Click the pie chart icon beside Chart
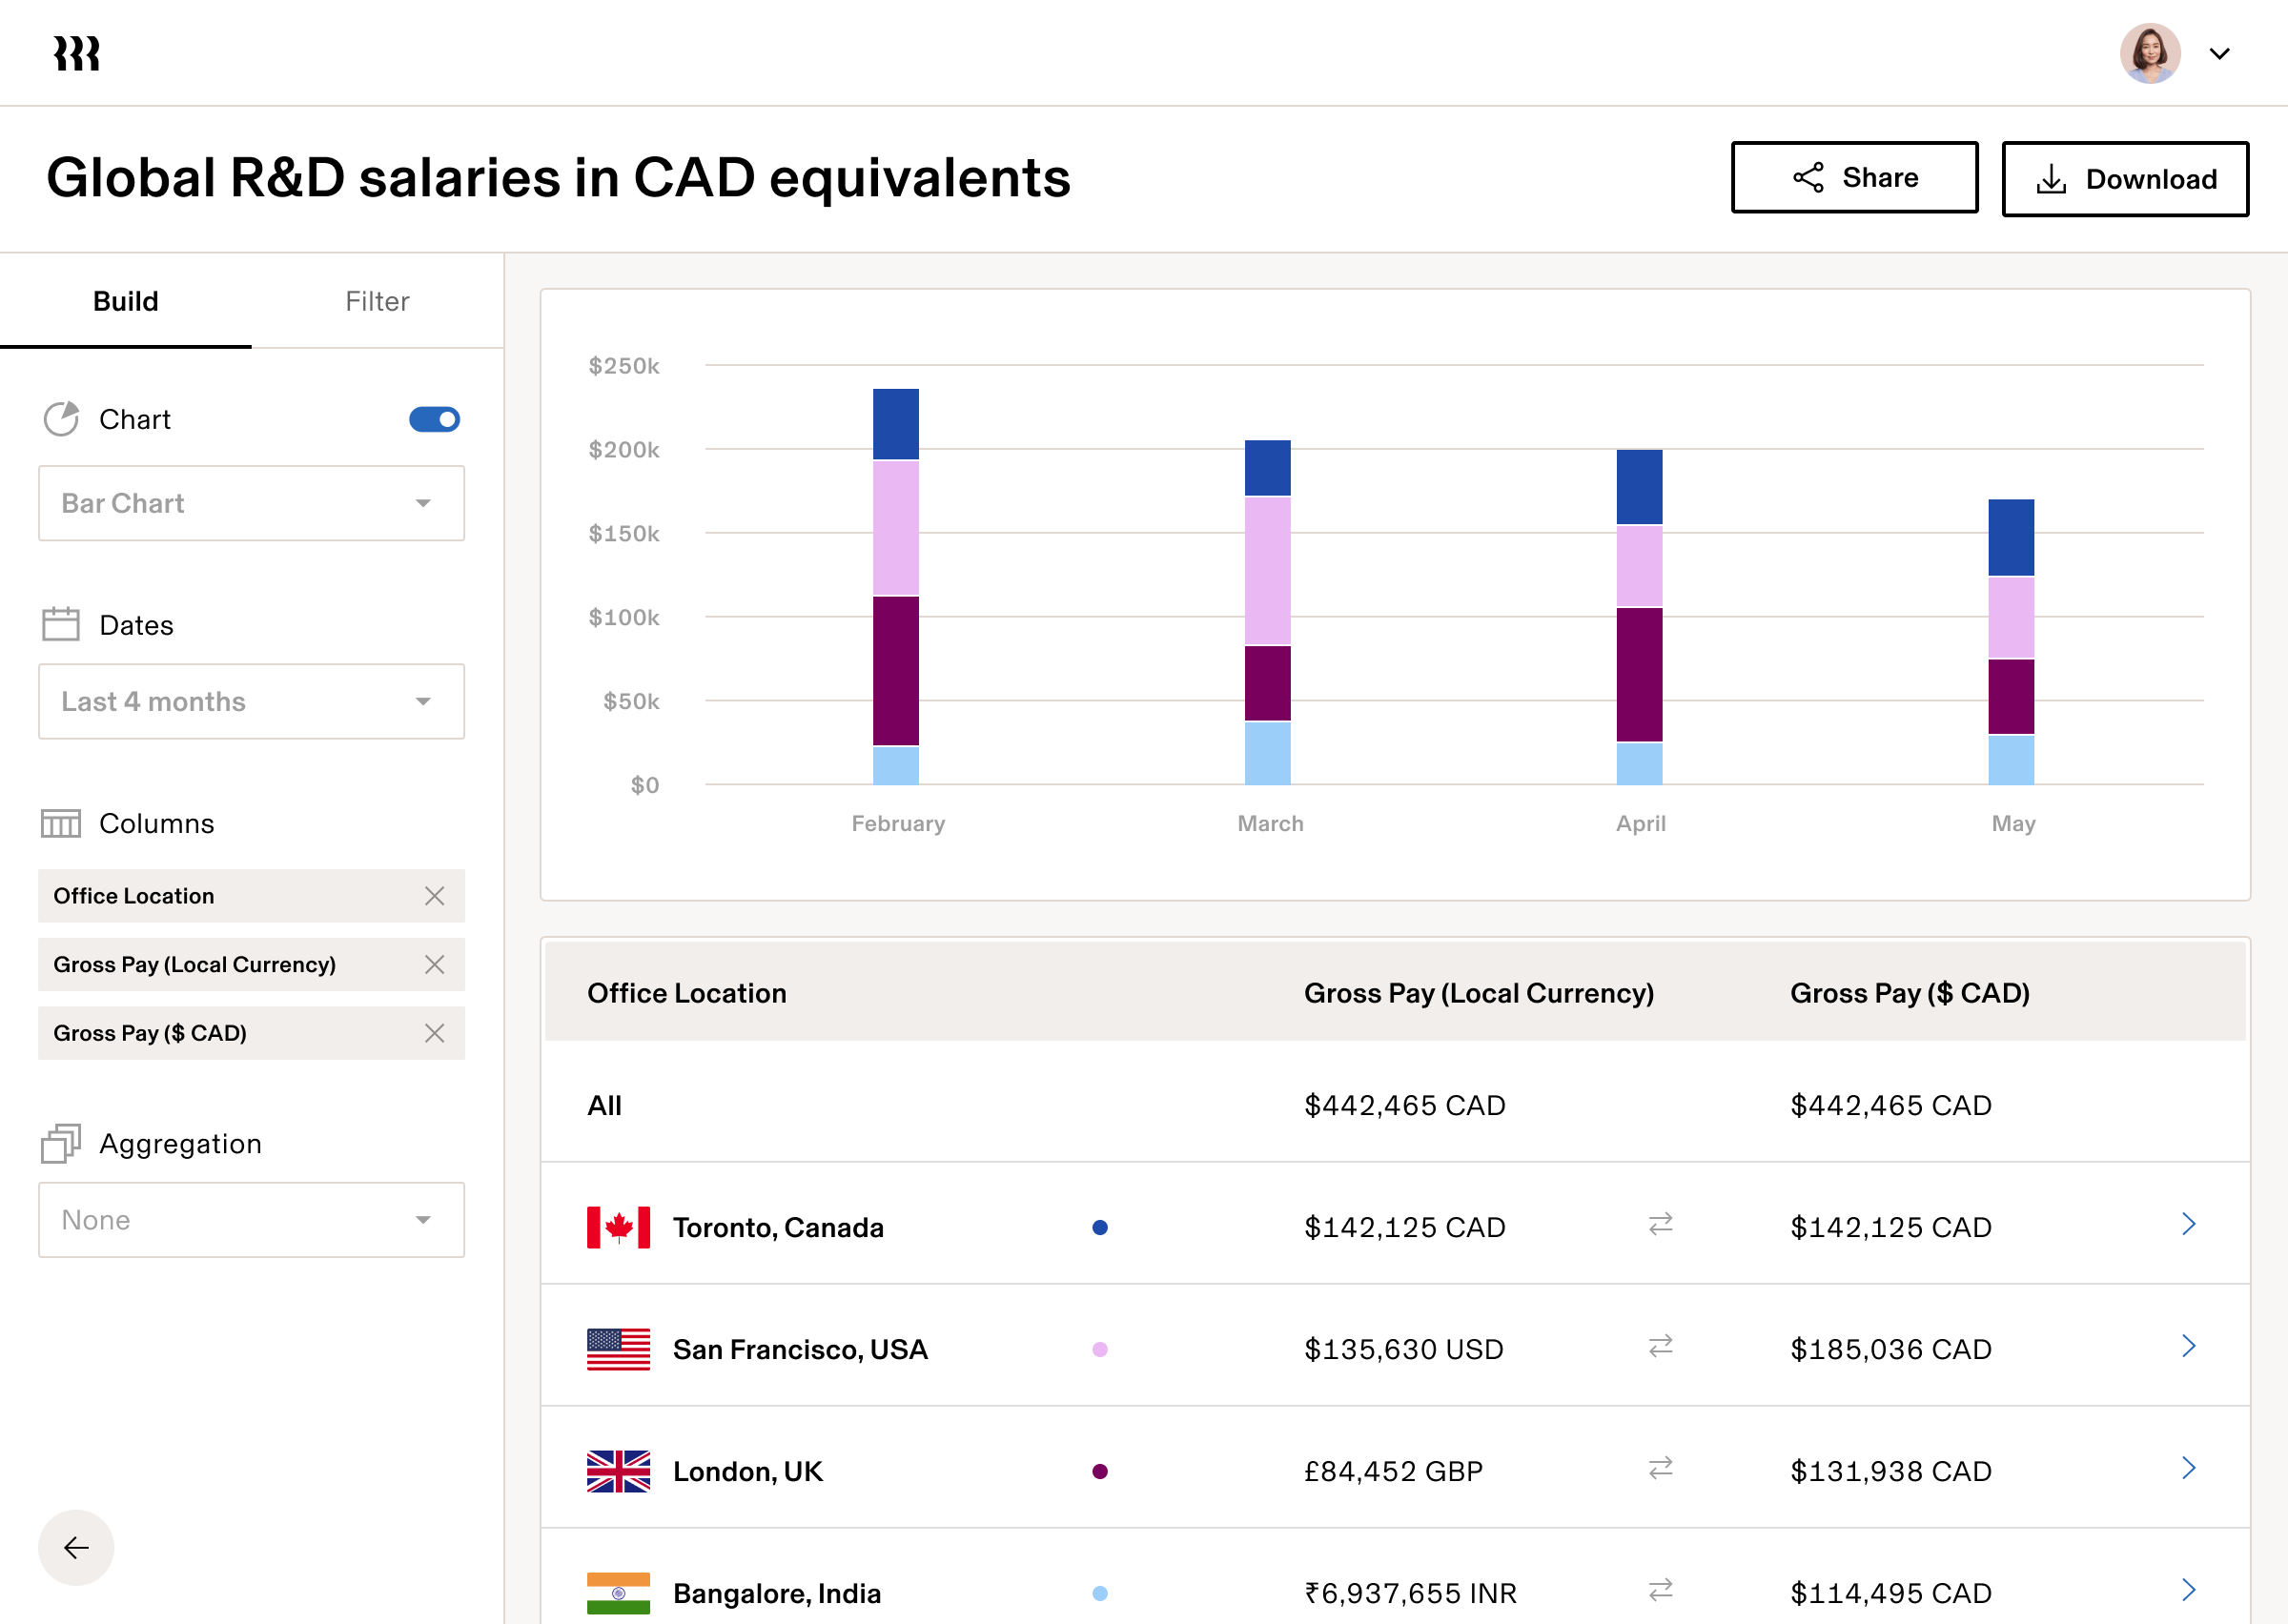The image size is (2288, 1624). [x=61, y=419]
